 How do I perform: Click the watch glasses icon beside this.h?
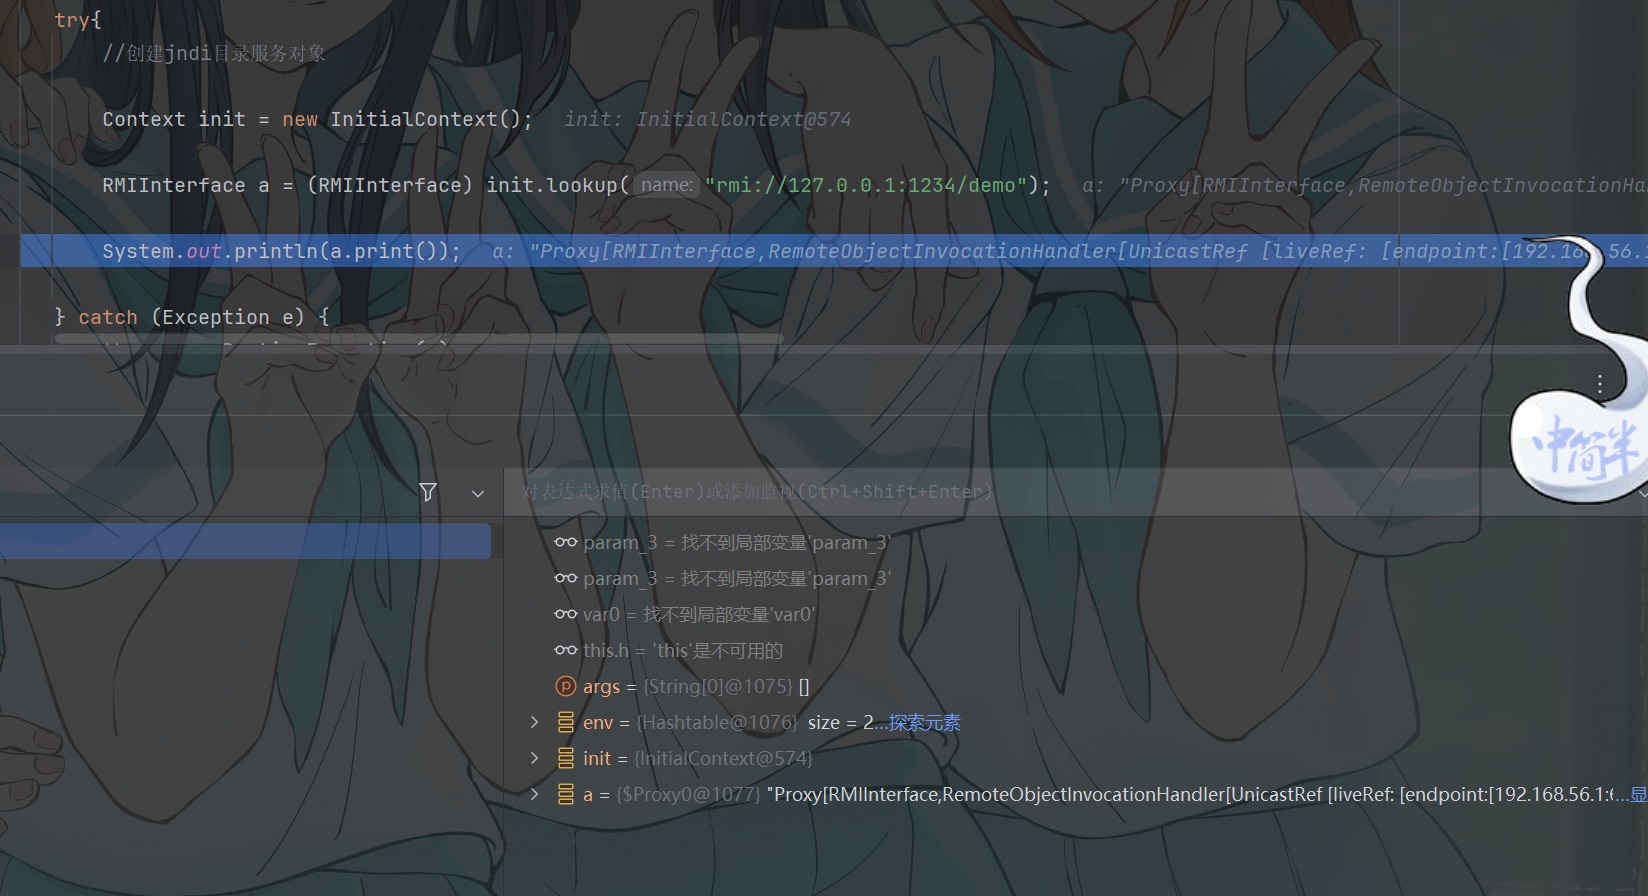click(566, 650)
